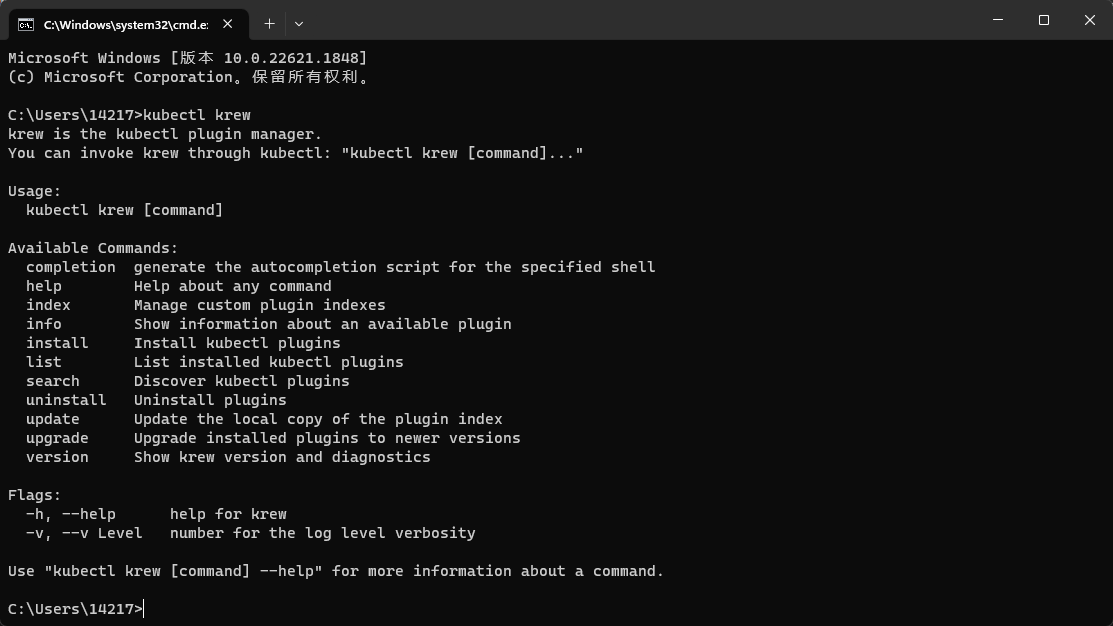The height and width of the screenshot is (626, 1113).
Task: Click the empty title bar area
Action: point(639,20)
